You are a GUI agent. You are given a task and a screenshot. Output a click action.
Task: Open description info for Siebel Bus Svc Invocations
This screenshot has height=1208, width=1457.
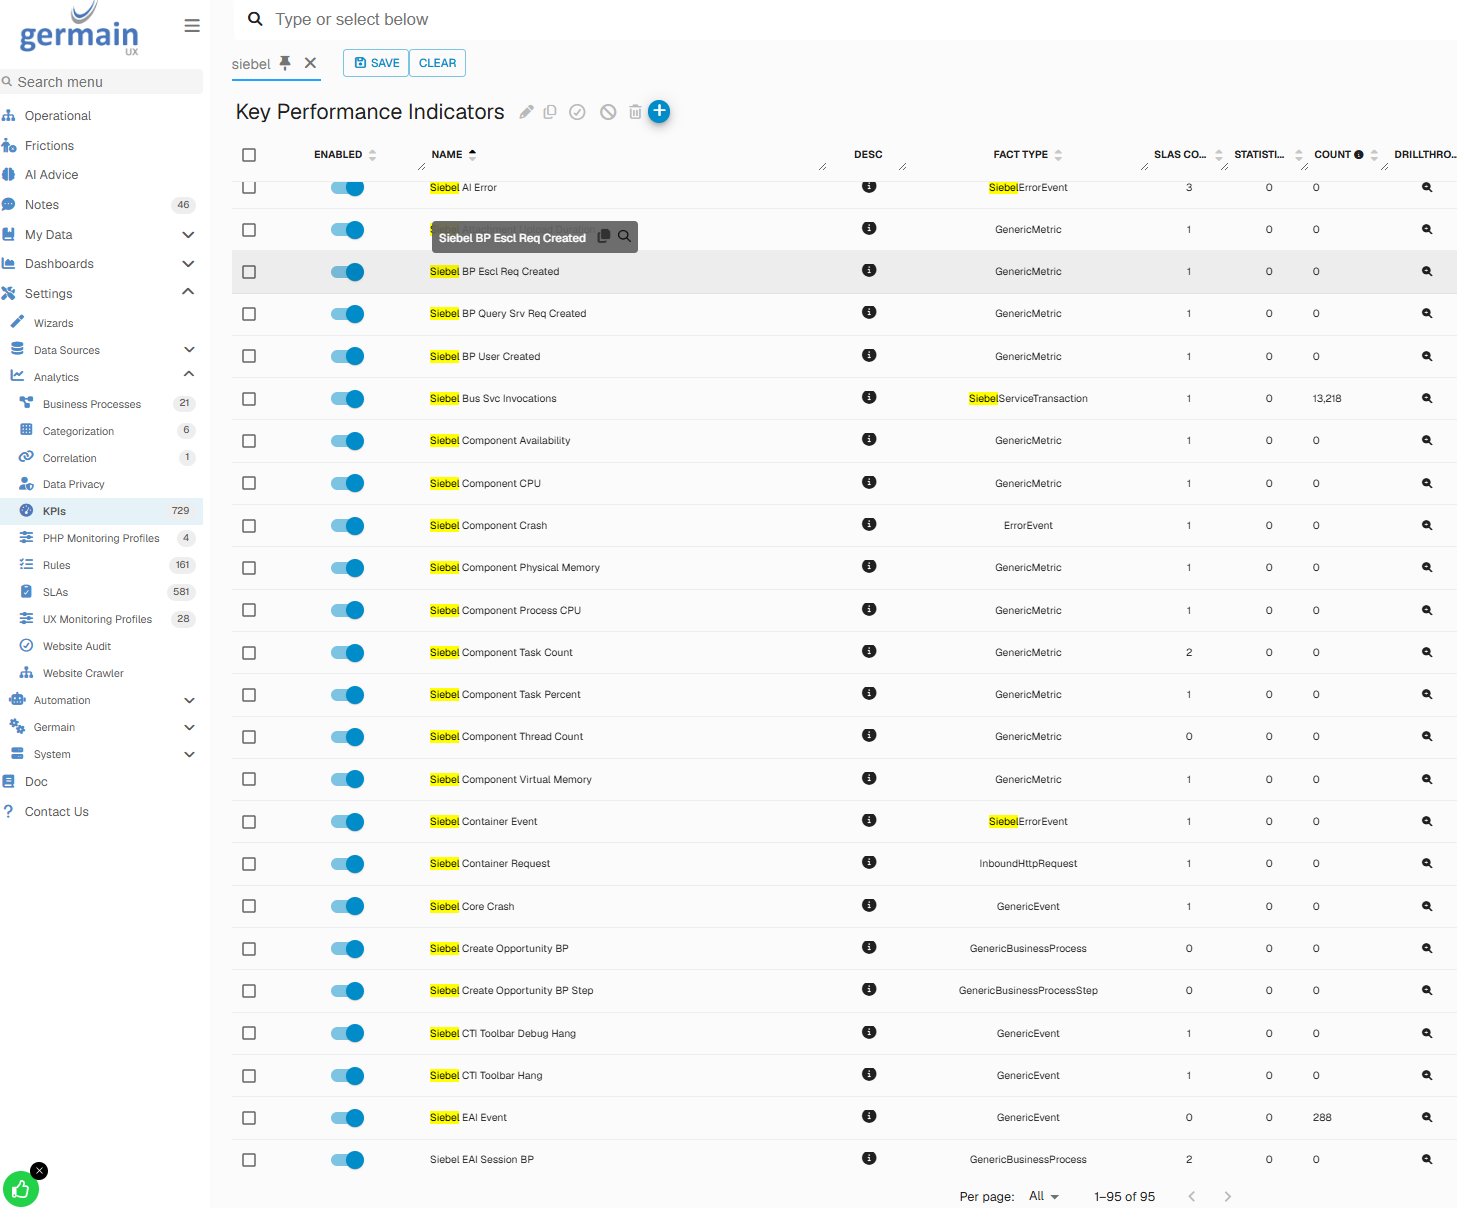tap(869, 398)
